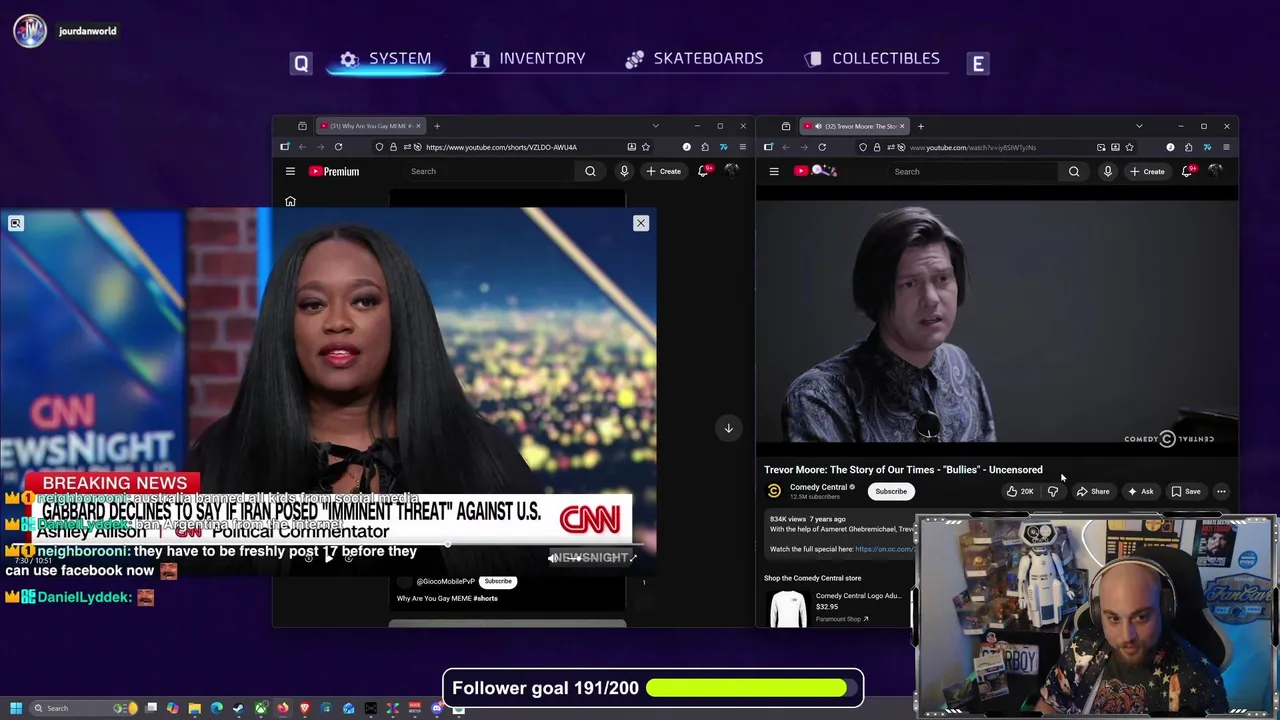This screenshot has height=720, width=1280.
Task: Switch to the SKATEBOARDS tab
Action: point(694,59)
